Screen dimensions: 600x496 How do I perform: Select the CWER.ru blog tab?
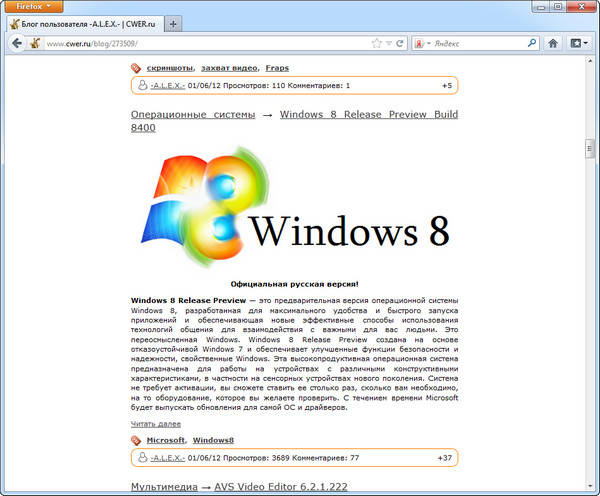pos(85,24)
